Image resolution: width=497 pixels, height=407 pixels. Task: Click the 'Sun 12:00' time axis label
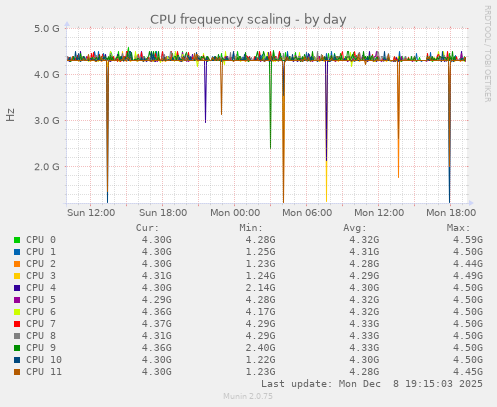[x=91, y=213]
